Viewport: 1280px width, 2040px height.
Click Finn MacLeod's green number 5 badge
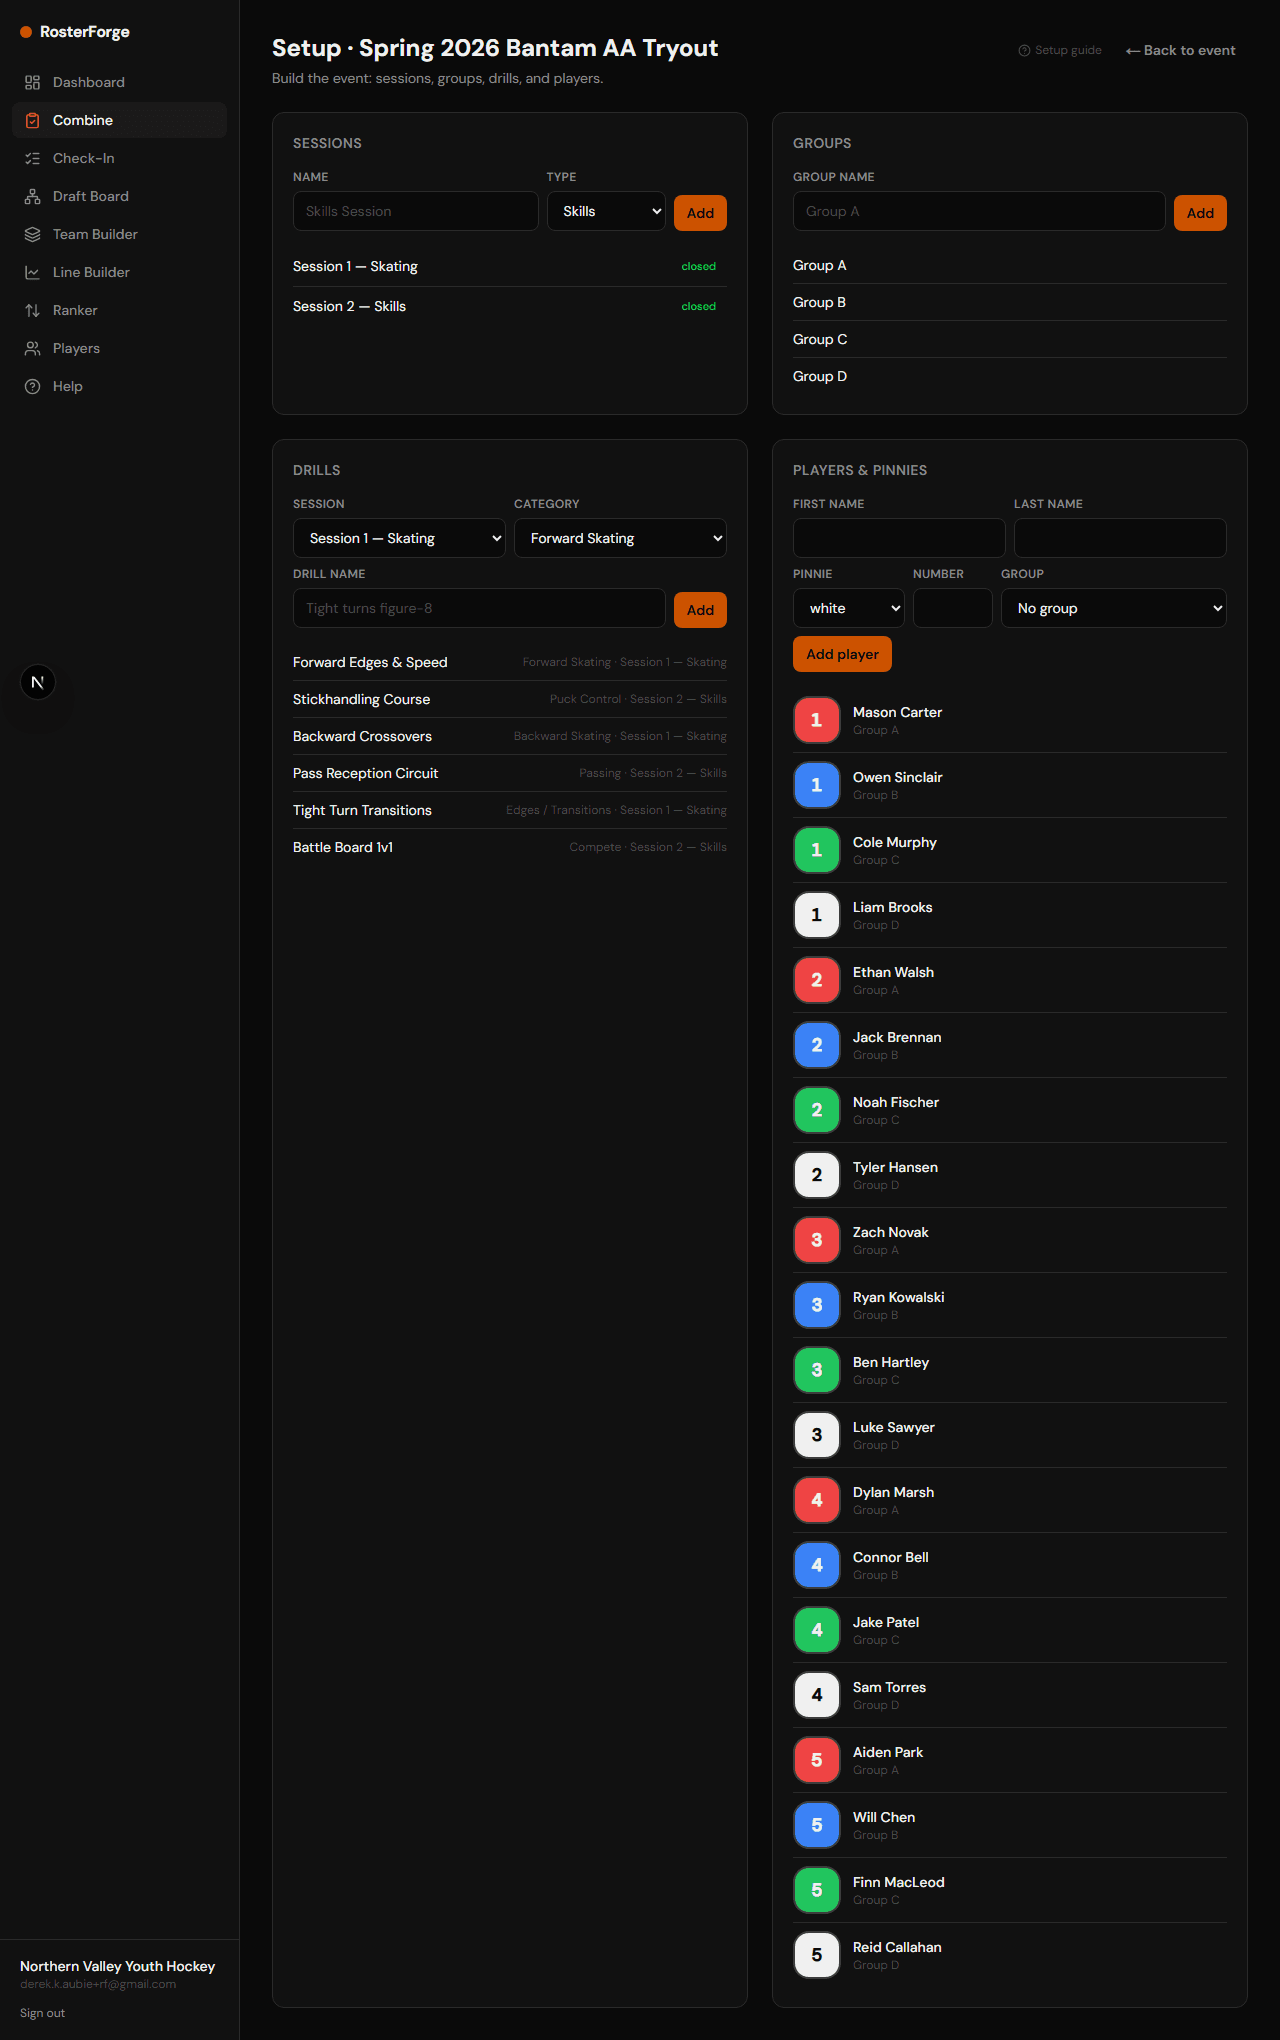point(817,1890)
